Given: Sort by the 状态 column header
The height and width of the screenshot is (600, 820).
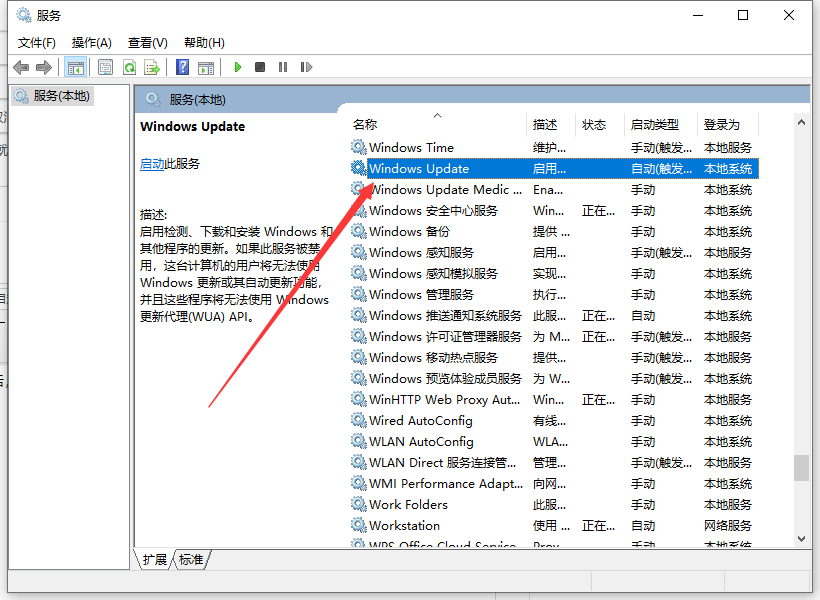Looking at the screenshot, I should click(x=594, y=125).
